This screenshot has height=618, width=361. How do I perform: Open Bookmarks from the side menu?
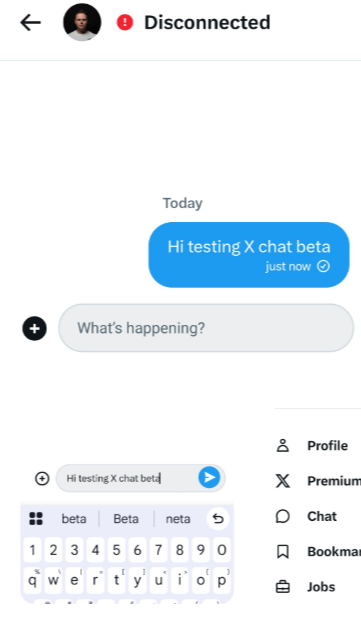click(x=318, y=552)
